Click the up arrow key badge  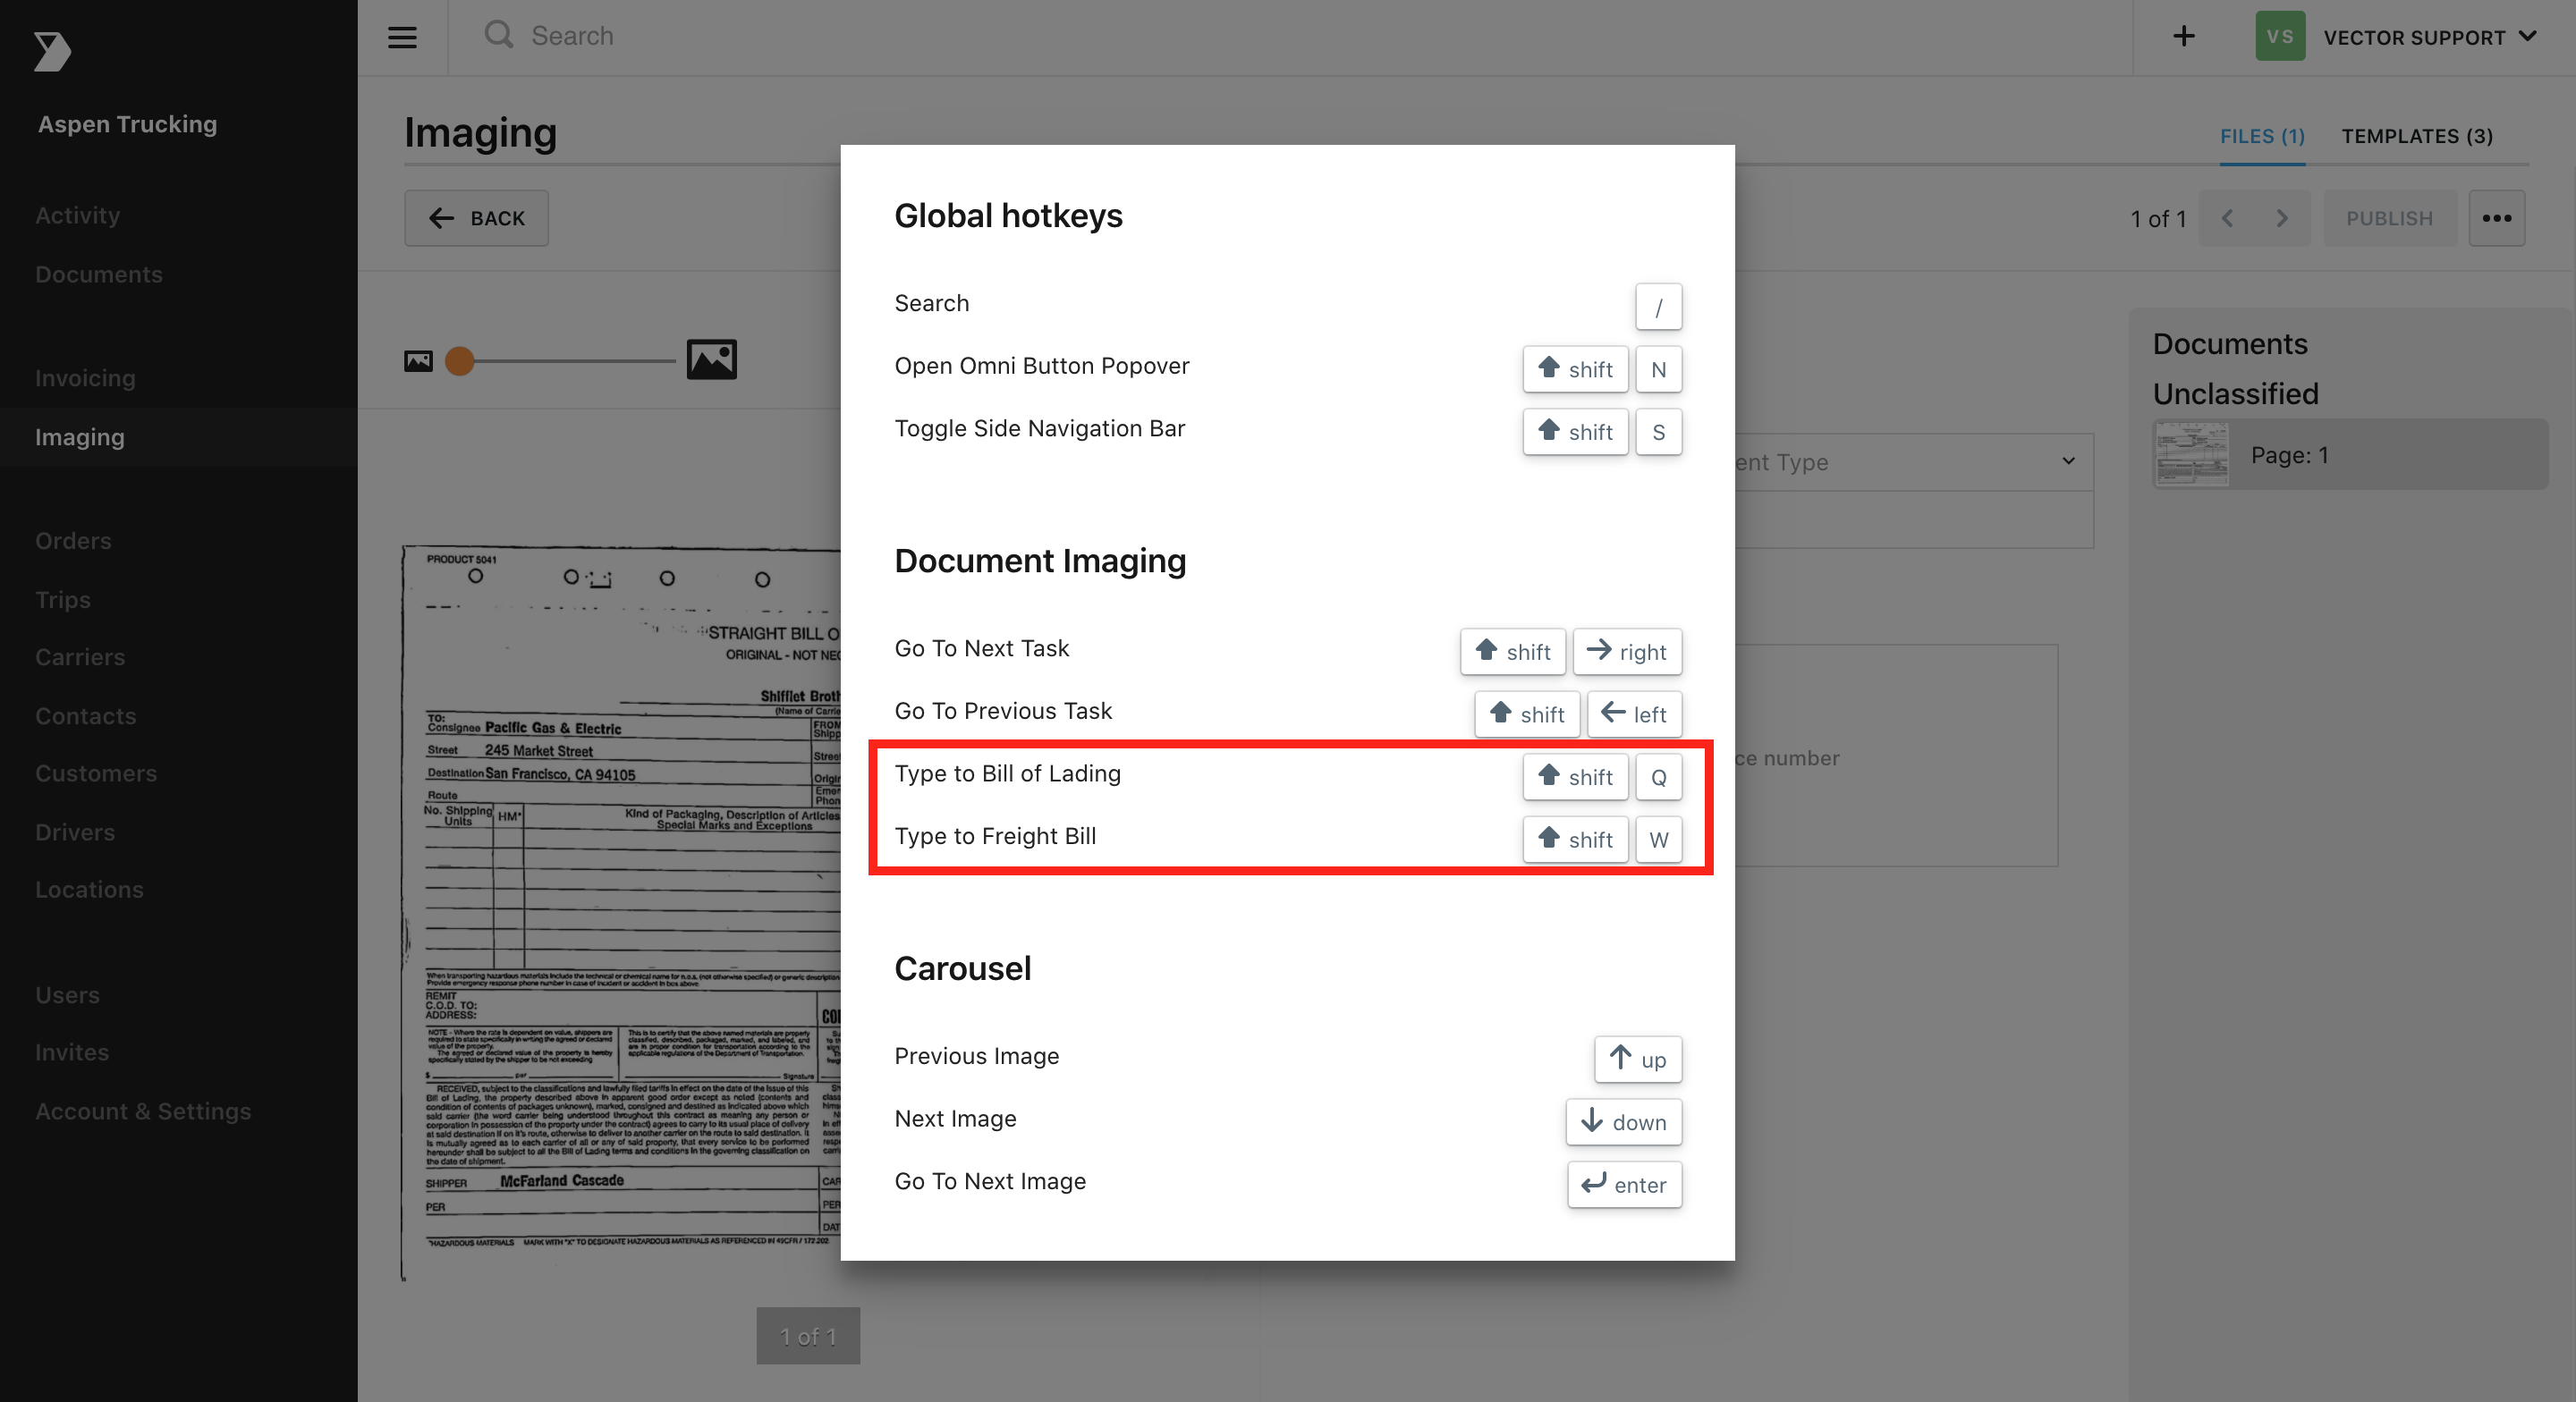pos(1638,1059)
